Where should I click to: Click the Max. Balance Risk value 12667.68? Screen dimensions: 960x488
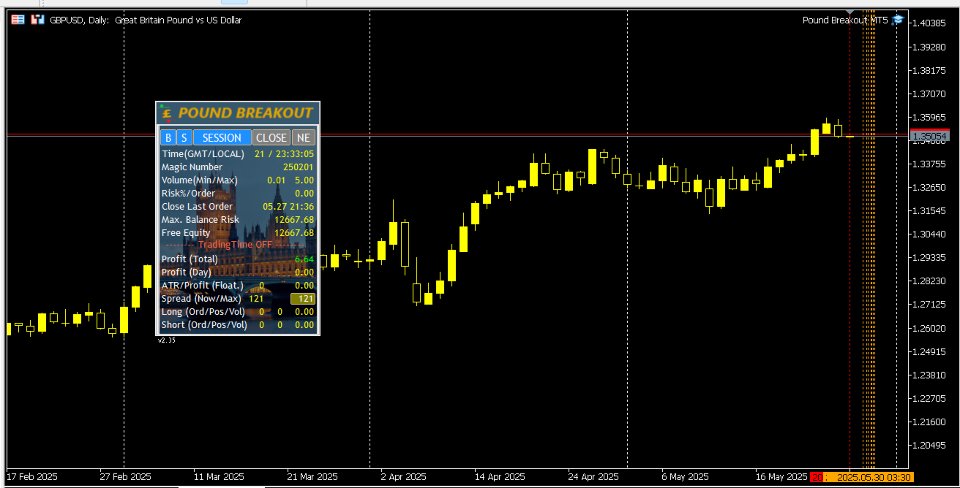(294, 220)
